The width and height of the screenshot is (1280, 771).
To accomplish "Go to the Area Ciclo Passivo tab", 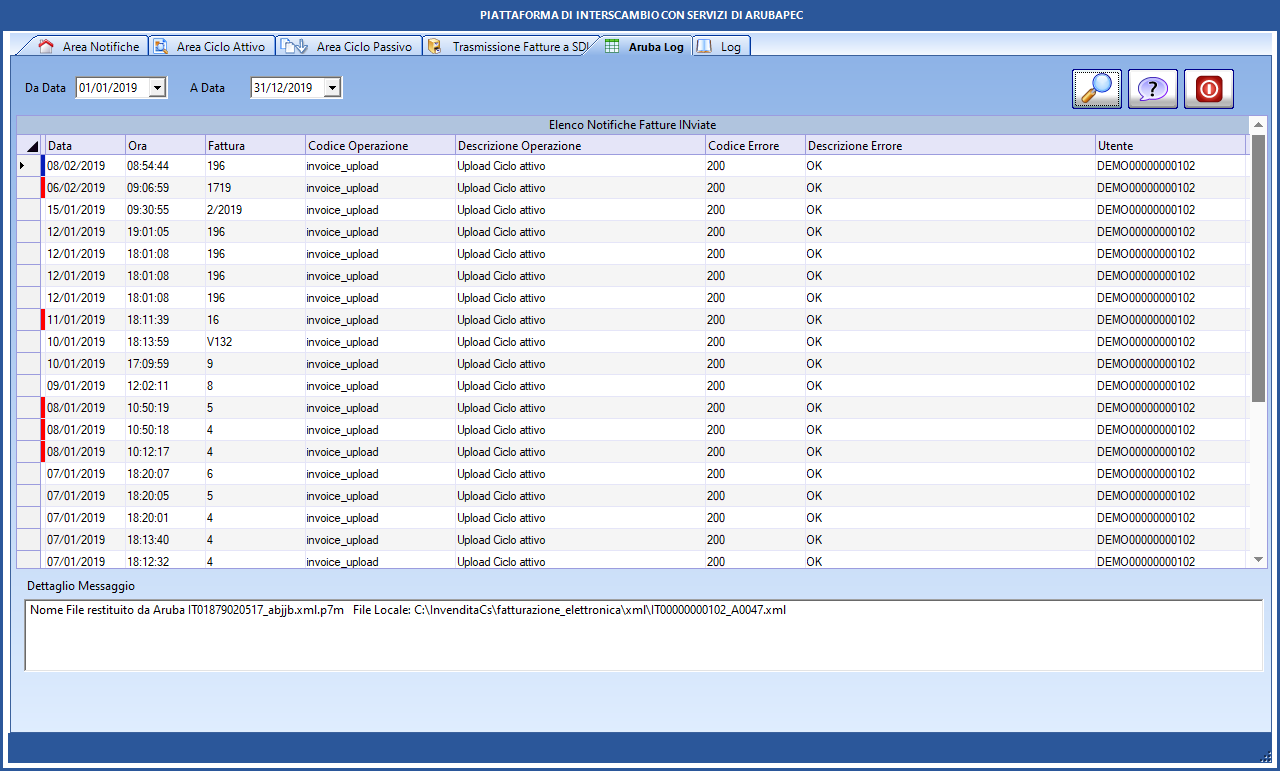I will [x=349, y=47].
